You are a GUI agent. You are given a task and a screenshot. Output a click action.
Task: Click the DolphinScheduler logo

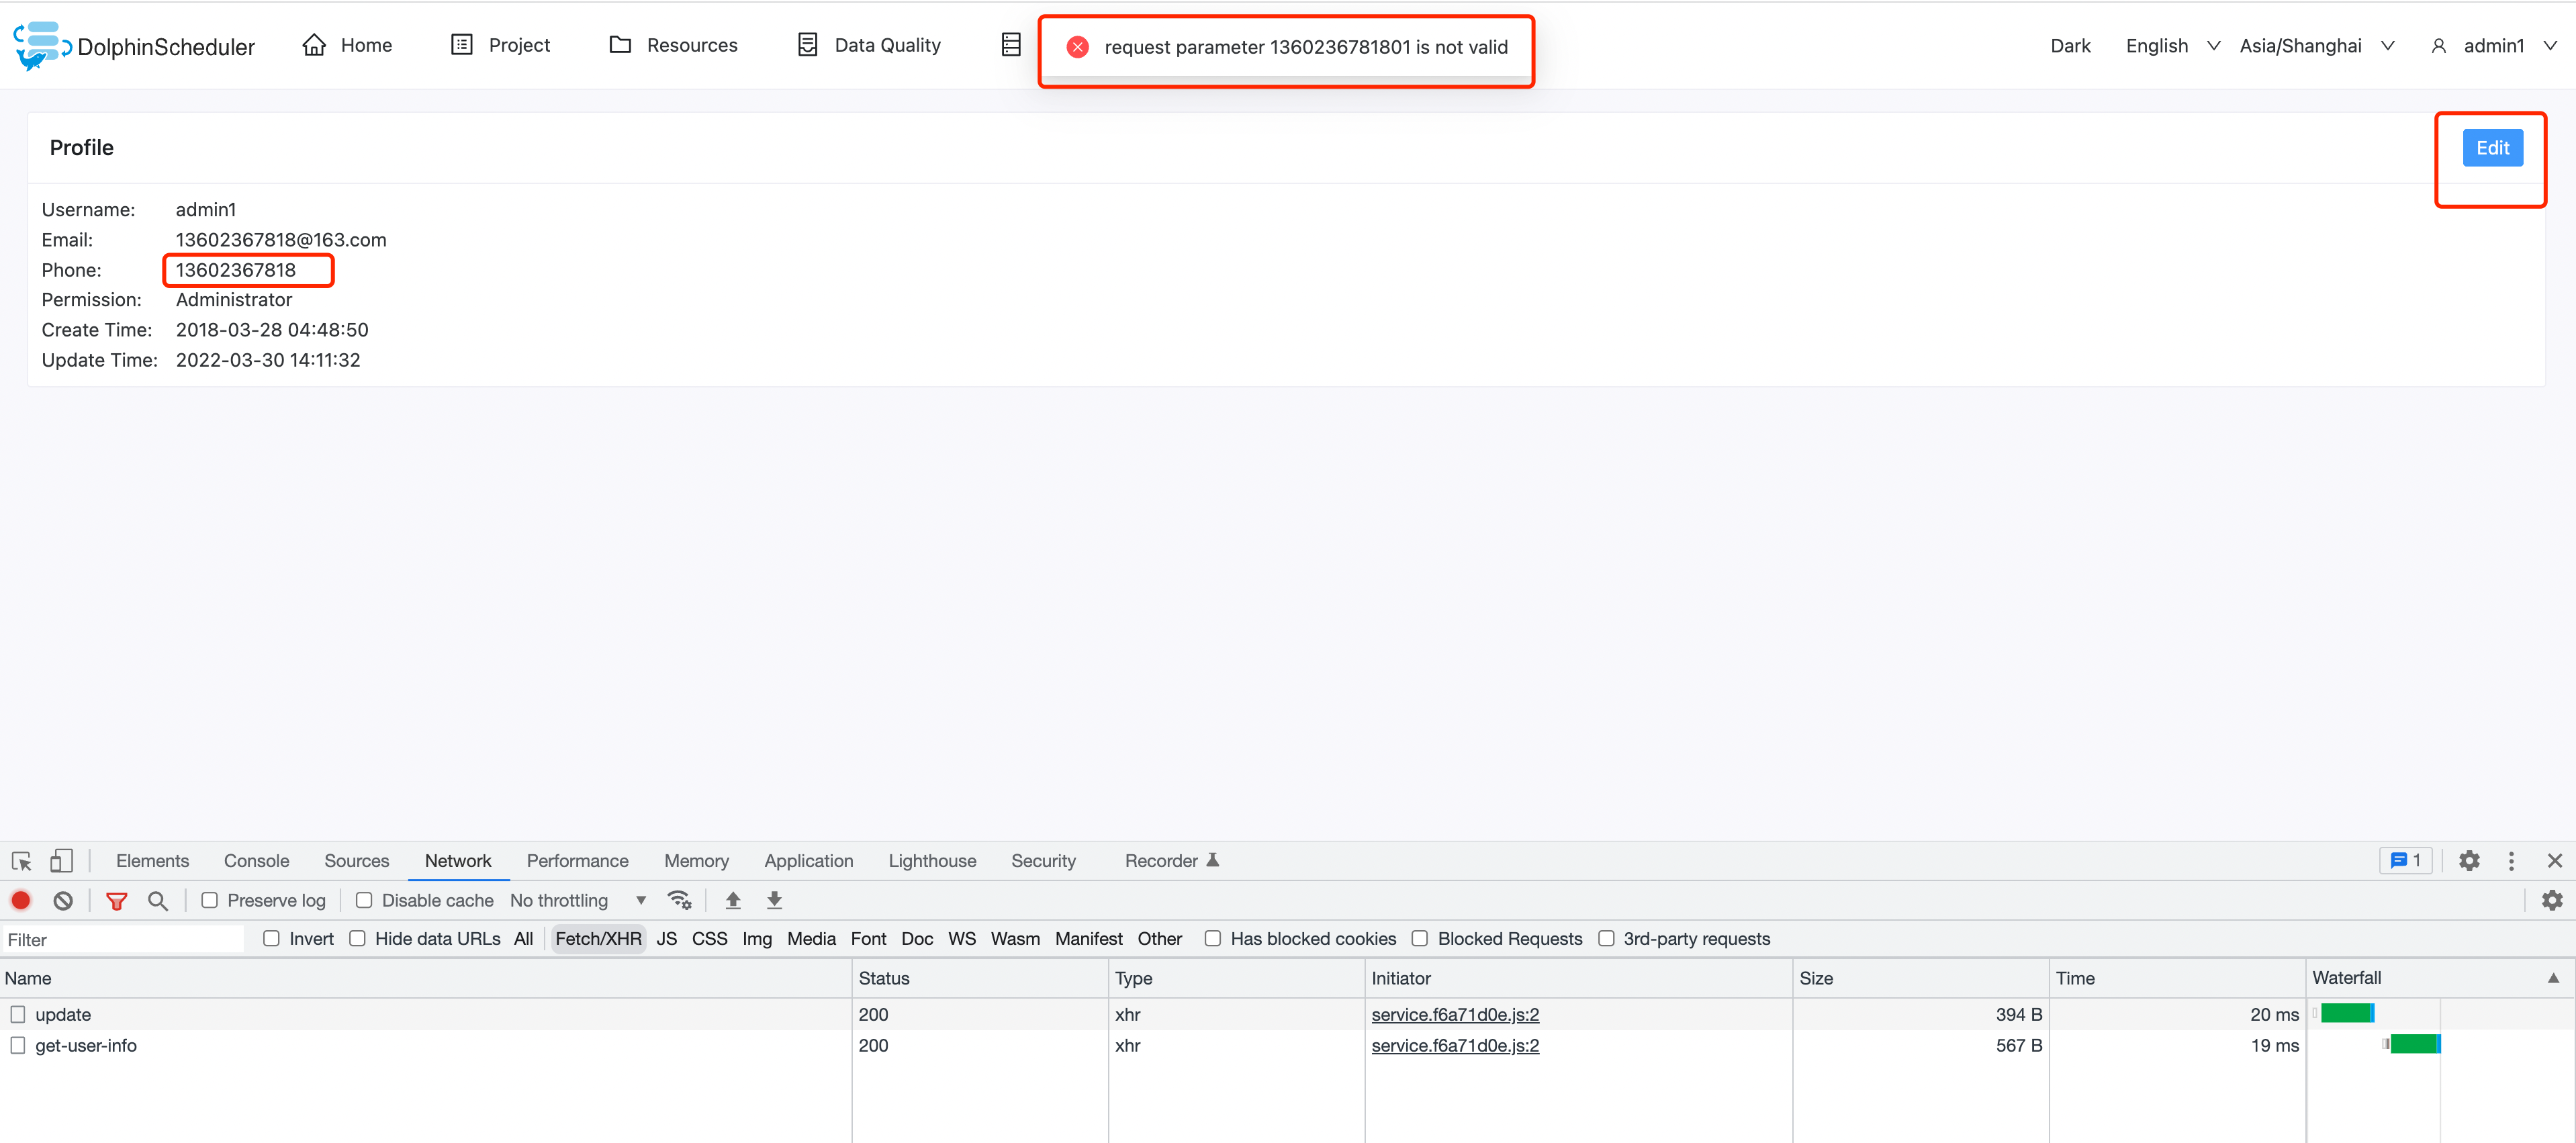pyautogui.click(x=40, y=45)
